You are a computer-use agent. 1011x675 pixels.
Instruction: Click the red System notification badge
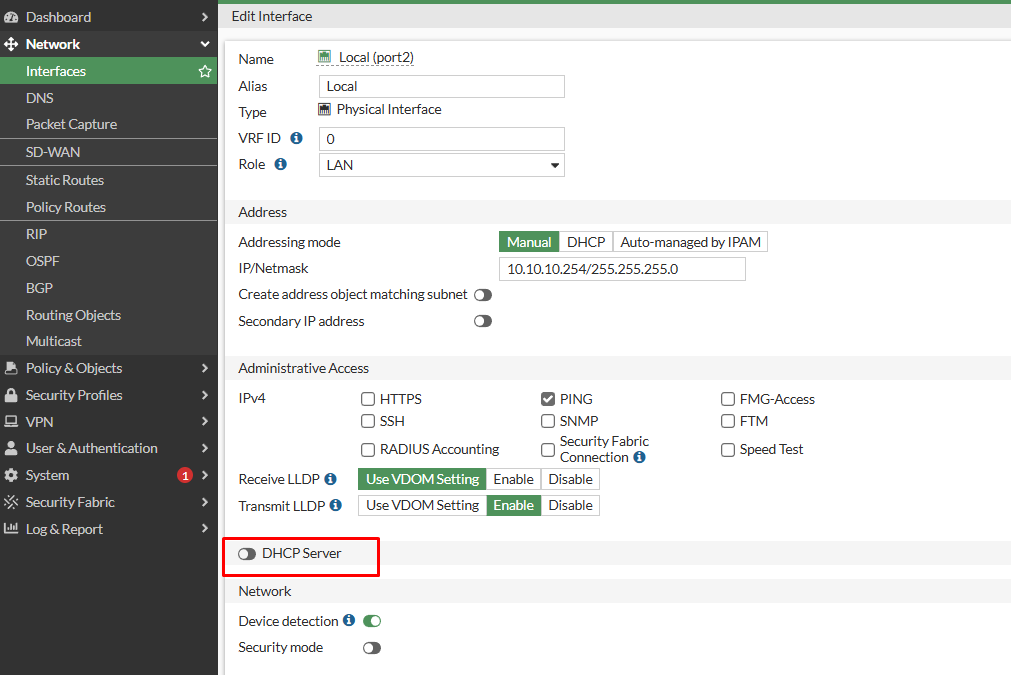tap(185, 475)
